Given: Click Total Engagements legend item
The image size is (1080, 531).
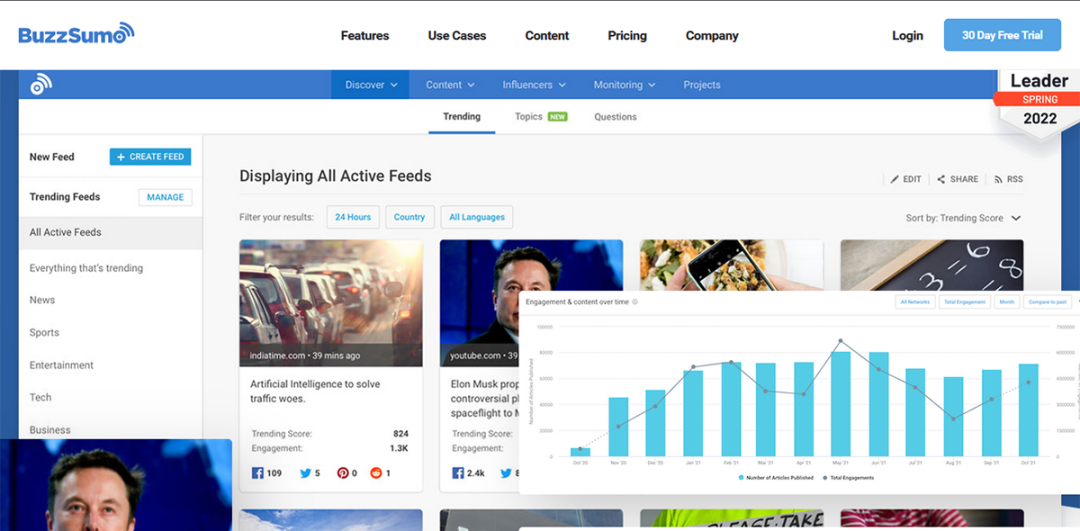Looking at the screenshot, I should [x=848, y=477].
